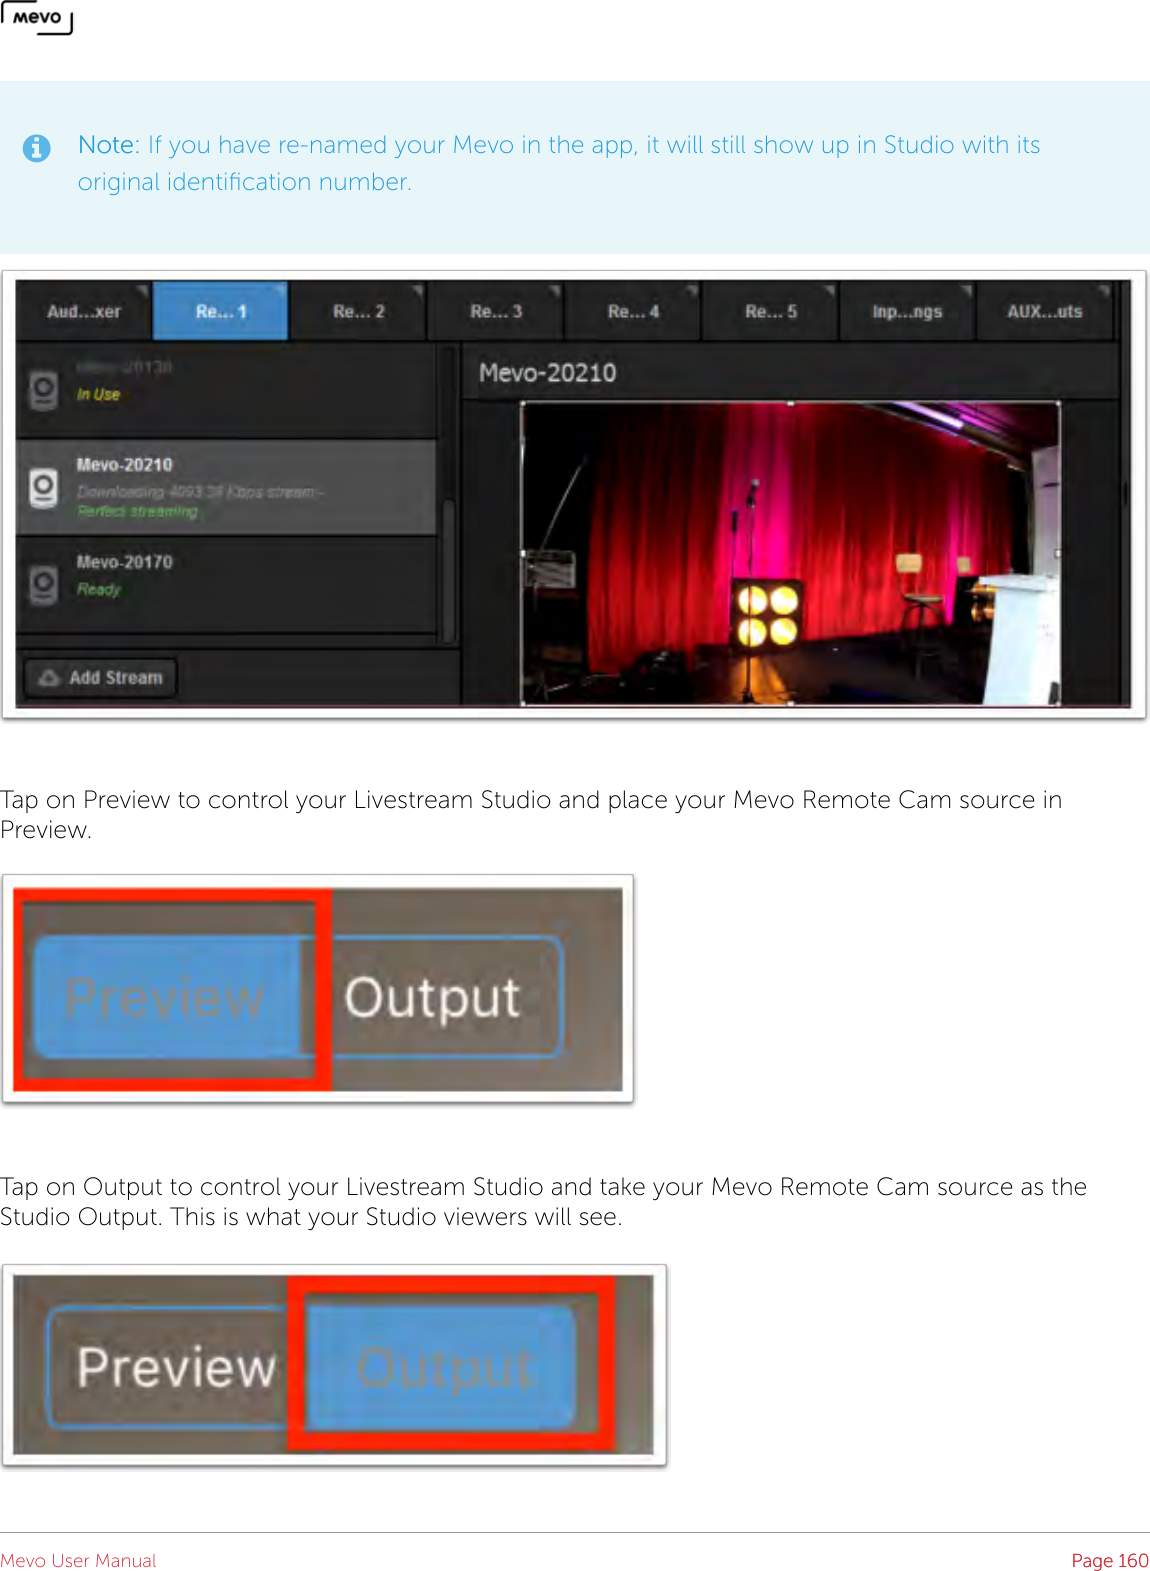Screen dimensions: 1150x1571
Task: Click the stage video preview thumbnail
Action: (x=790, y=553)
